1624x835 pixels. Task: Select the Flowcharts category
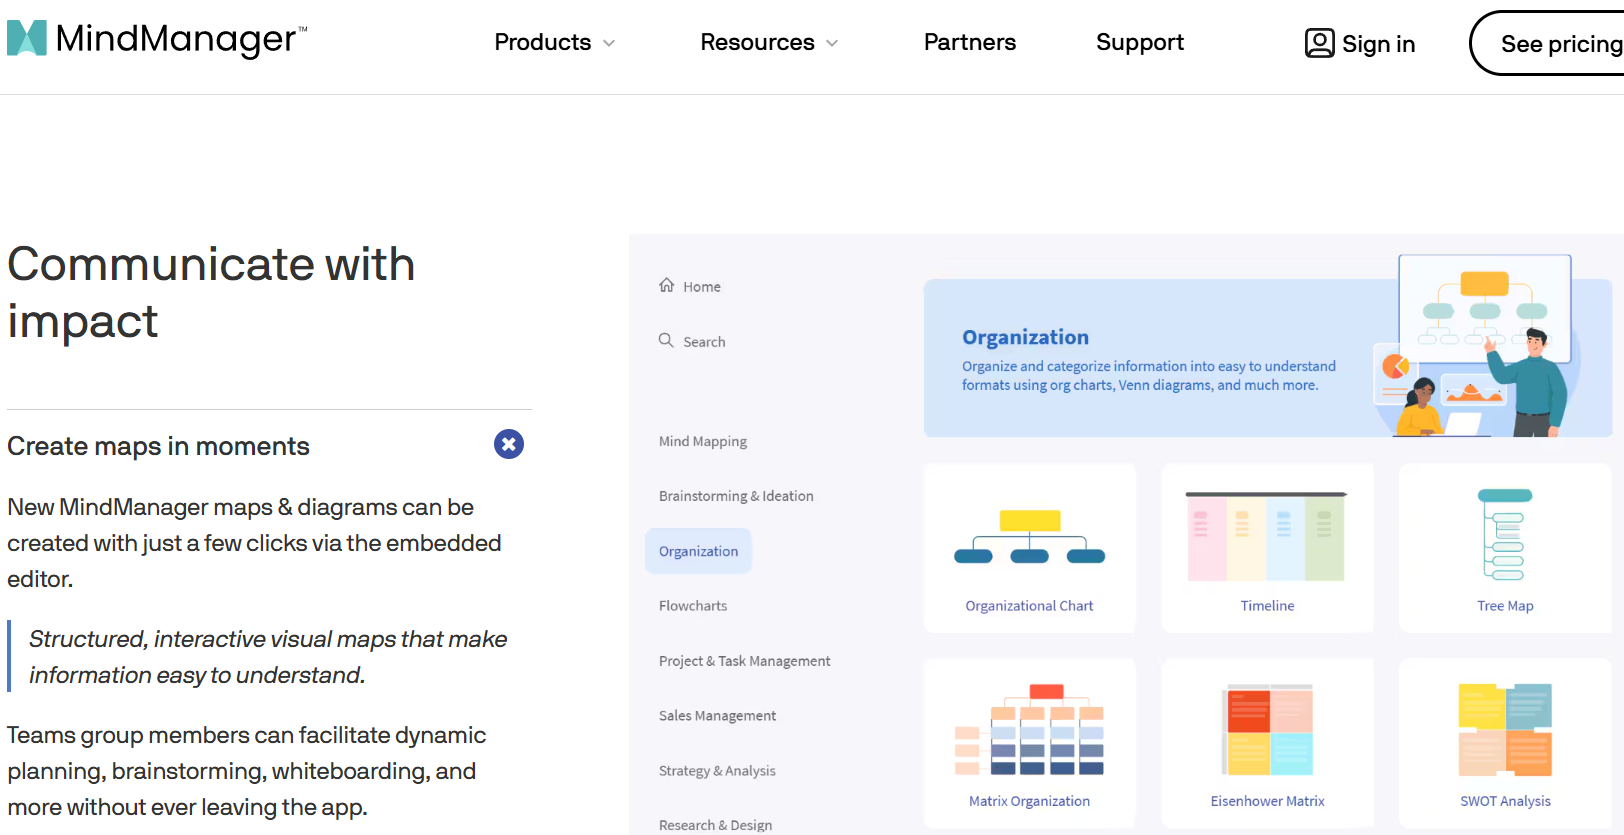(x=693, y=606)
